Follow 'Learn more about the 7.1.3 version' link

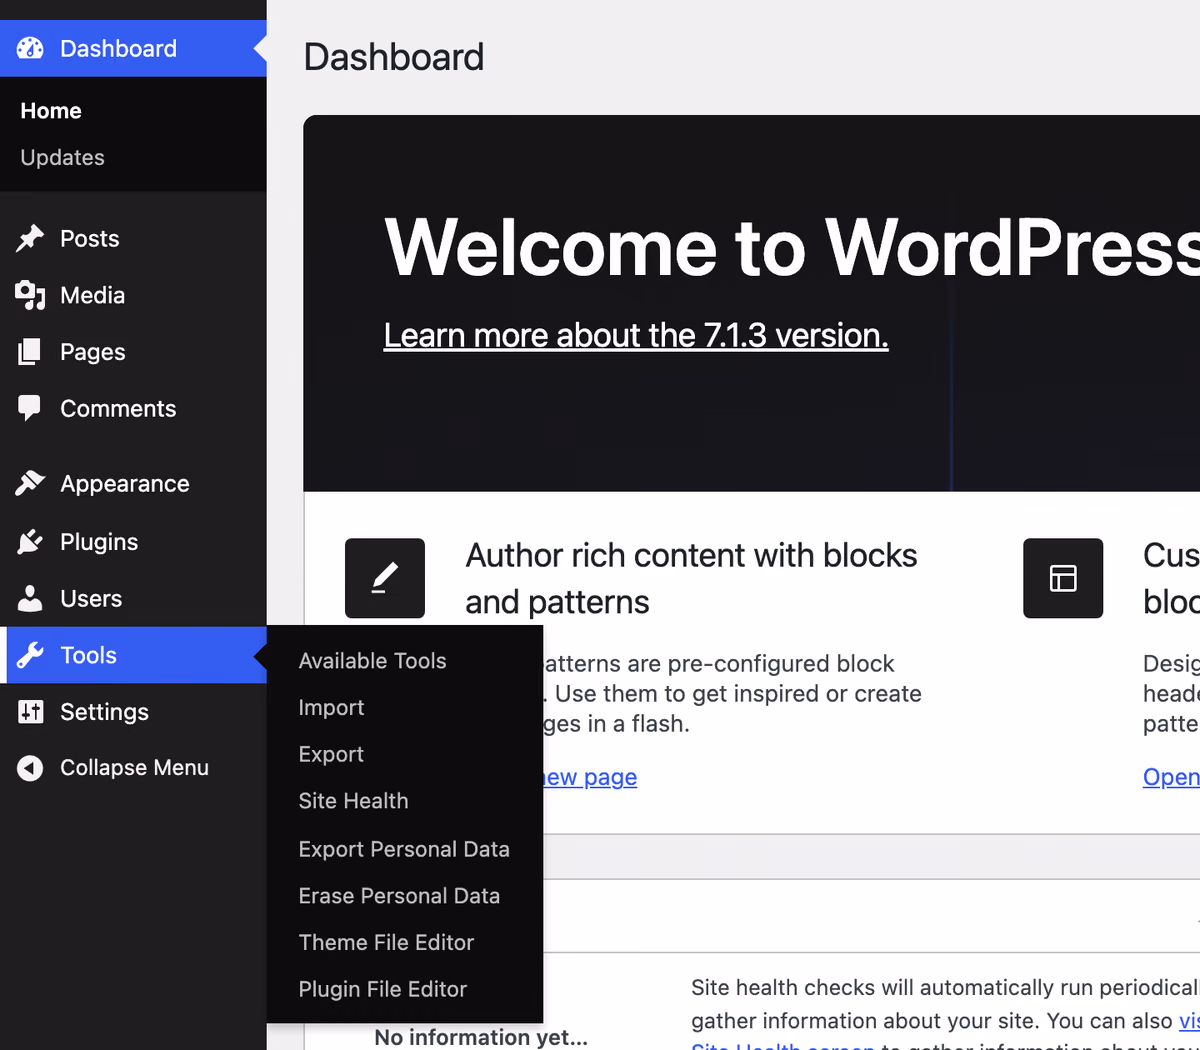(636, 335)
